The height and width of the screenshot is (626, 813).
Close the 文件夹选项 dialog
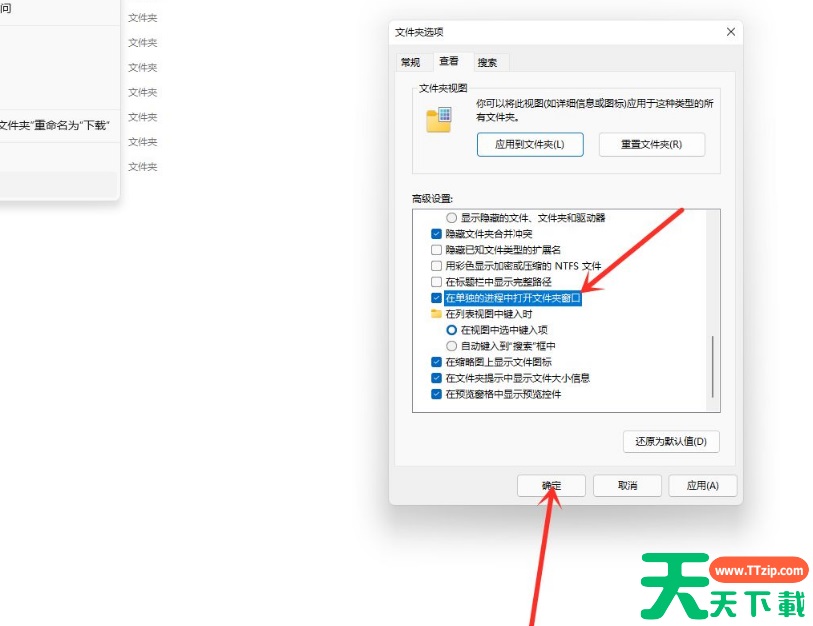click(731, 32)
